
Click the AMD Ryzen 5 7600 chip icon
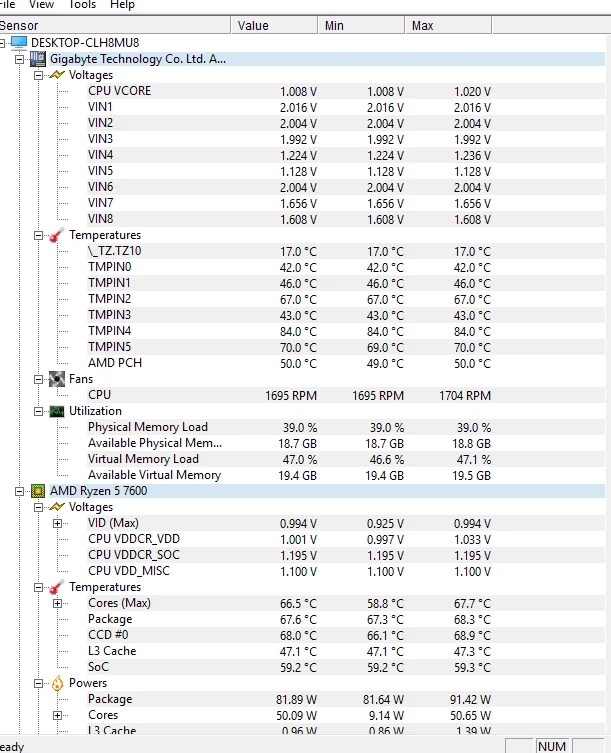pyautogui.click(x=38, y=491)
